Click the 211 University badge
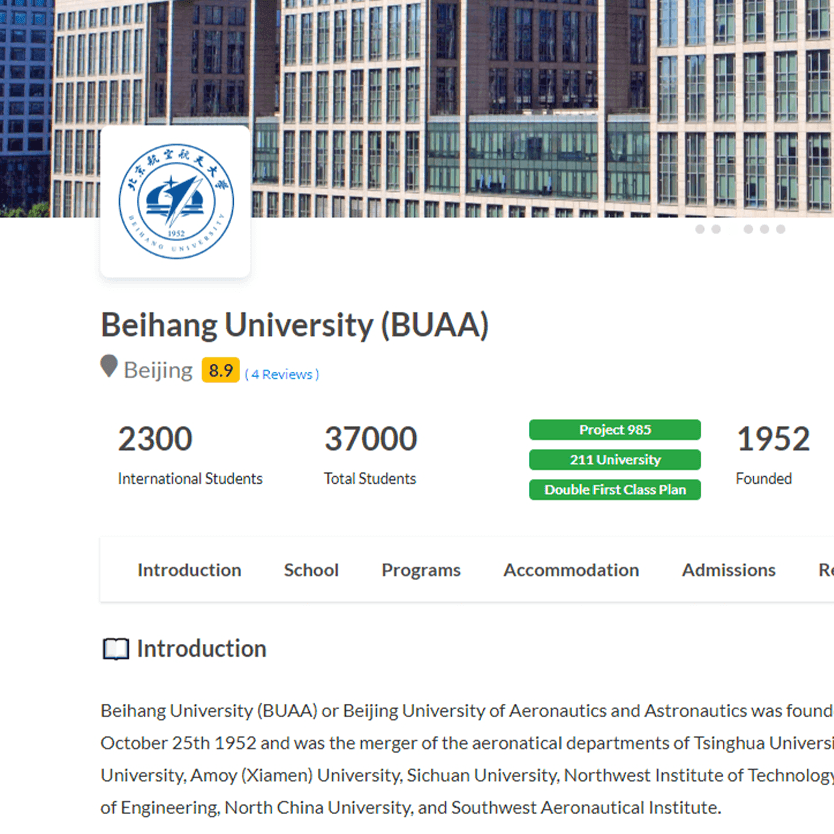Screen dimensions: 834x834 point(615,460)
